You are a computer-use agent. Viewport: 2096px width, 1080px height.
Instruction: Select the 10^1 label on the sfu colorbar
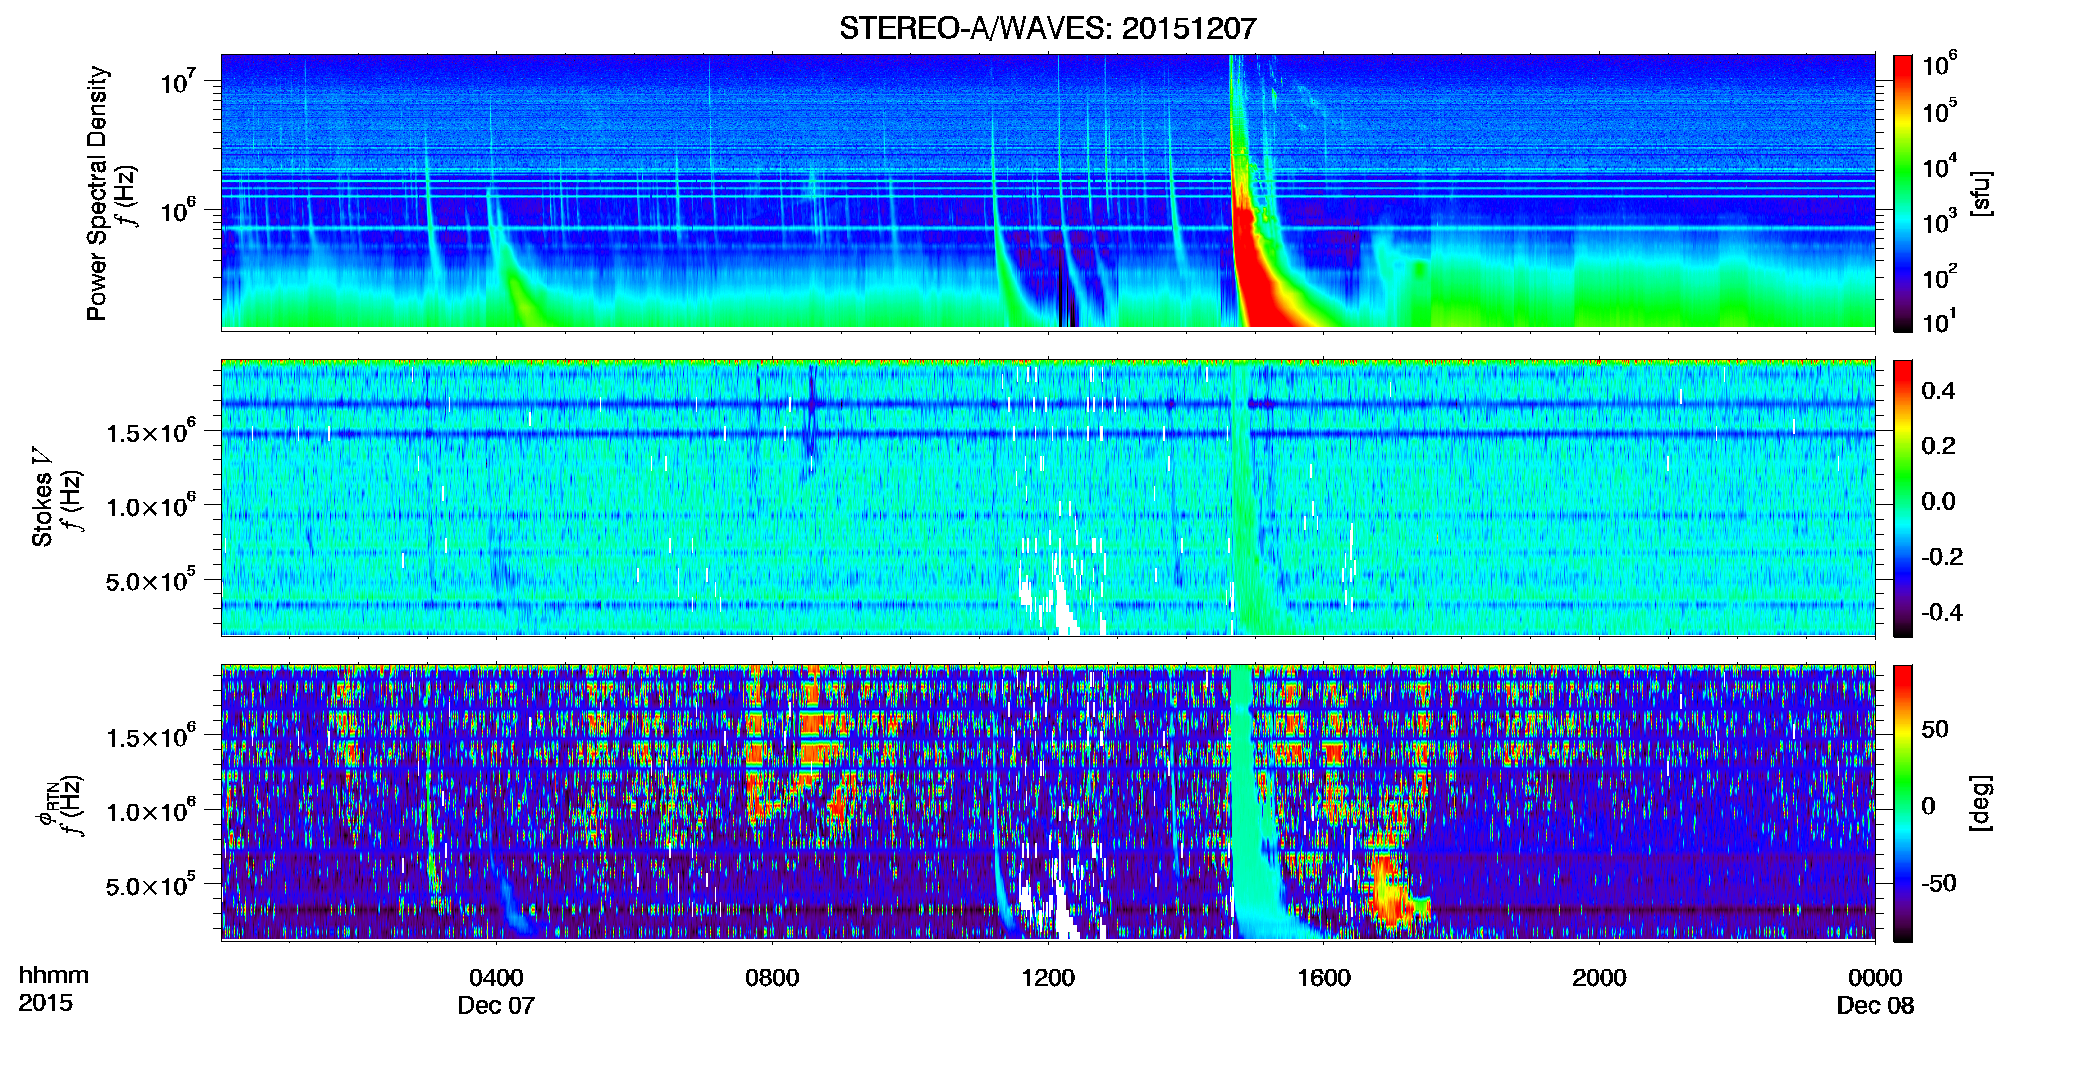1940,321
